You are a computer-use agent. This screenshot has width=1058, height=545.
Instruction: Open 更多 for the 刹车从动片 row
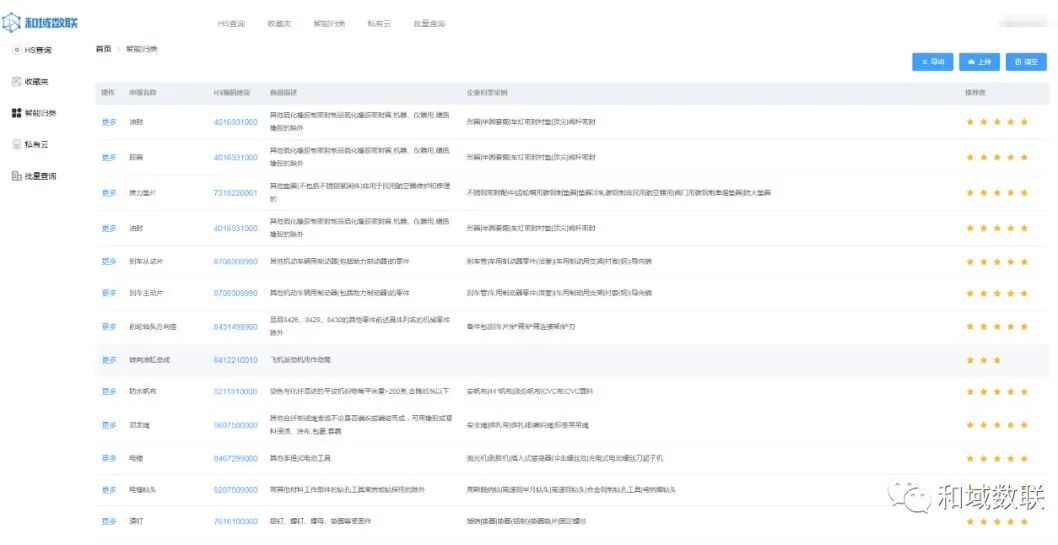pyautogui.click(x=109, y=261)
